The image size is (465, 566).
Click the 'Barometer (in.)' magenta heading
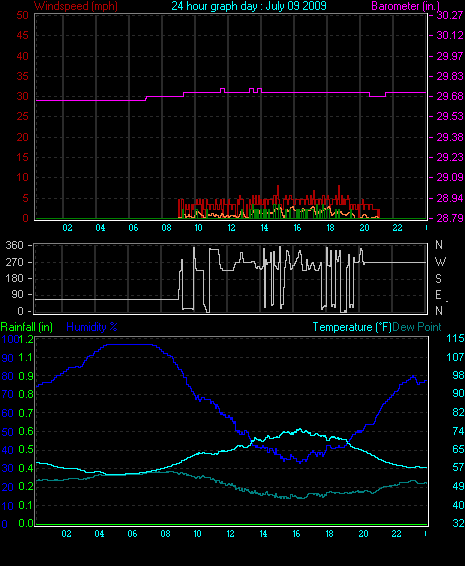405,6
